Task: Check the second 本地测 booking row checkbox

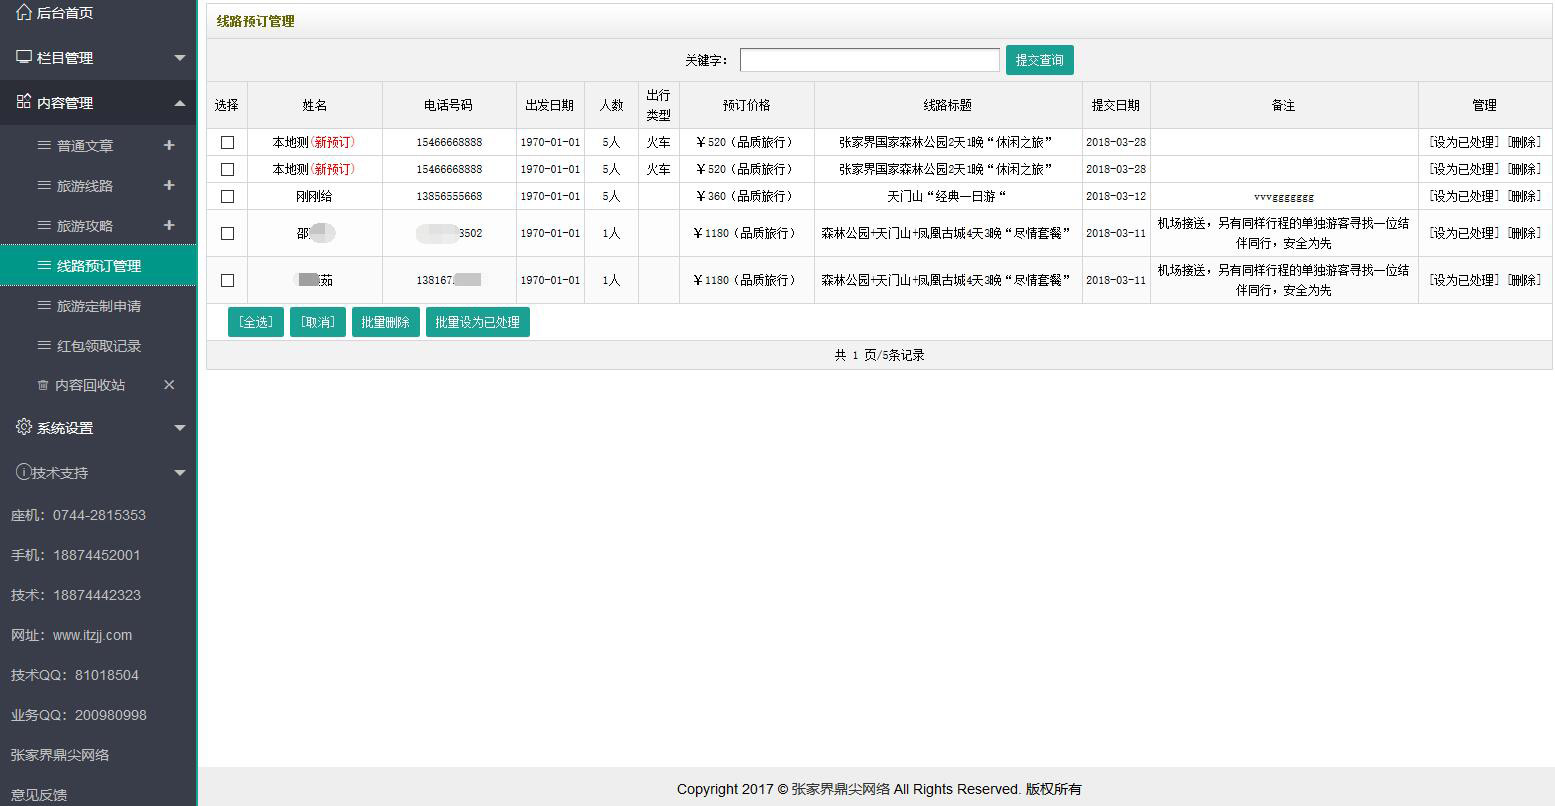Action: [227, 169]
